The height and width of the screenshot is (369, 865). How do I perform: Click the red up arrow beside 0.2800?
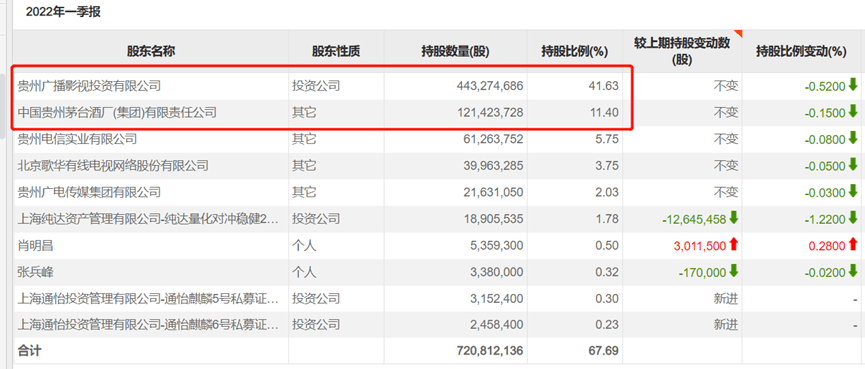(x=853, y=245)
